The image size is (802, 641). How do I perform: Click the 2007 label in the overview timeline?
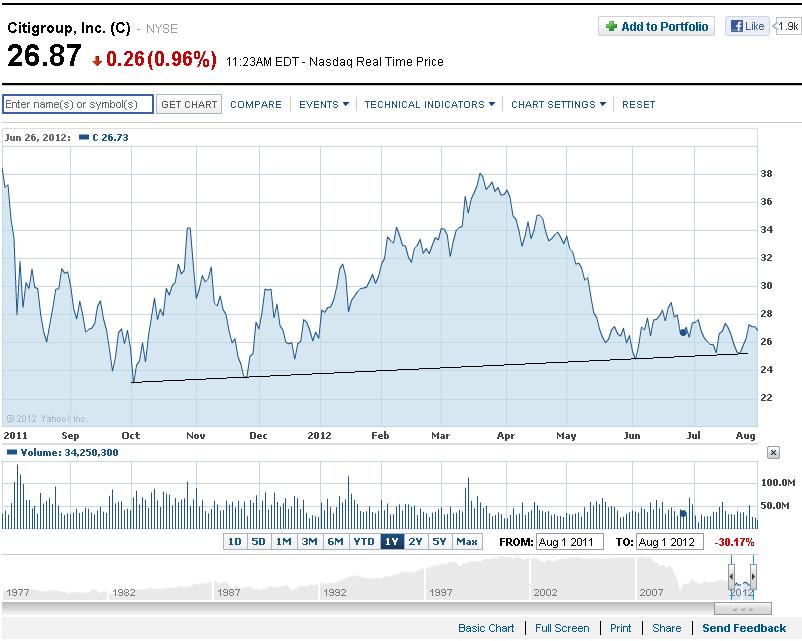(652, 592)
